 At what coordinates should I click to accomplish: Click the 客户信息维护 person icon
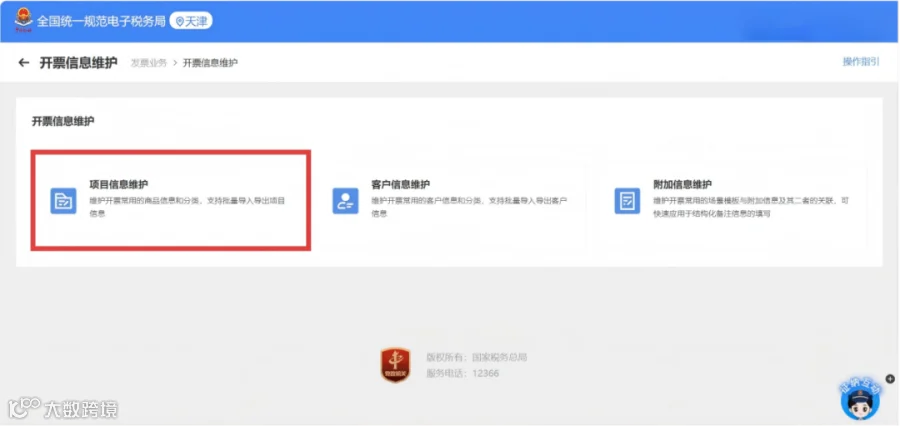(x=346, y=201)
